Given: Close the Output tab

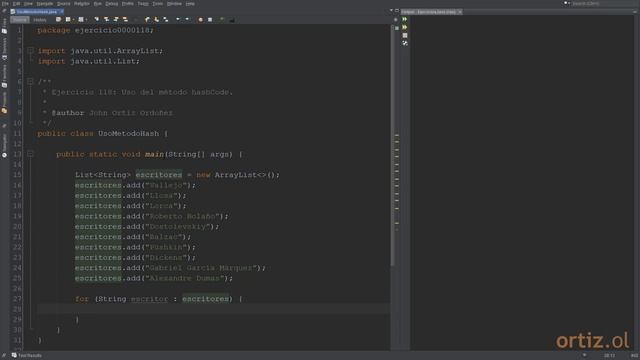Looking at the screenshot, I should 460,12.
